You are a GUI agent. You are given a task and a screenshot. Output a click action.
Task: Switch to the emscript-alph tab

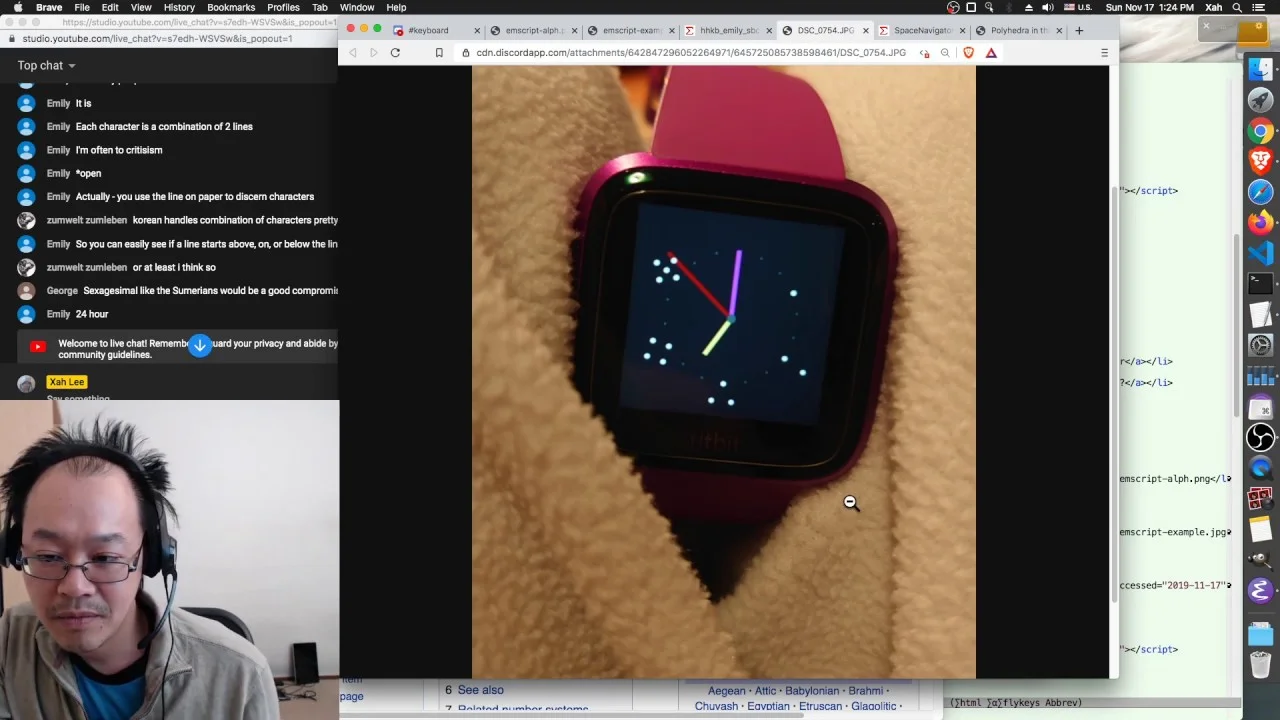click(x=533, y=30)
